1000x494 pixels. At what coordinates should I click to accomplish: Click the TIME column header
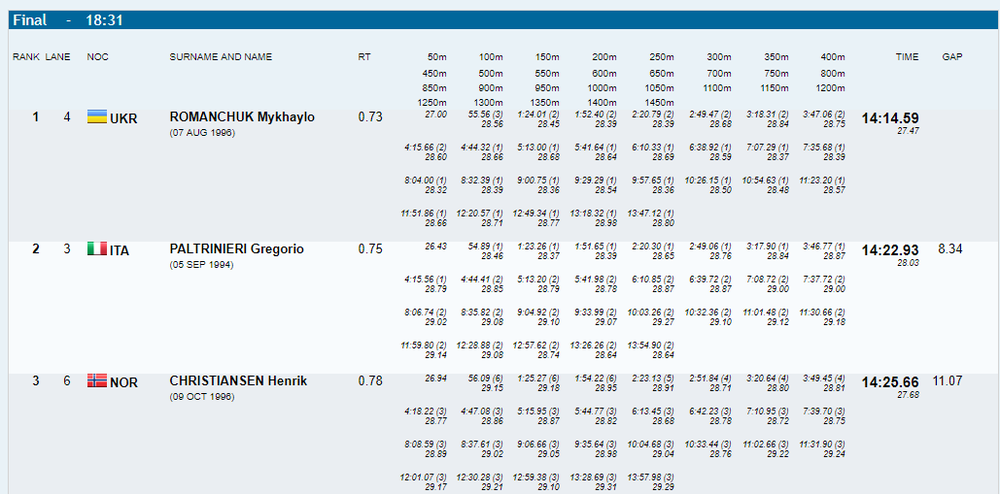906,57
